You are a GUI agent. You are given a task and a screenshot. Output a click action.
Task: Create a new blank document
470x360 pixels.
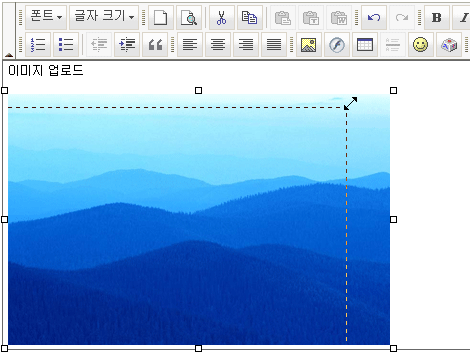pyautogui.click(x=161, y=17)
